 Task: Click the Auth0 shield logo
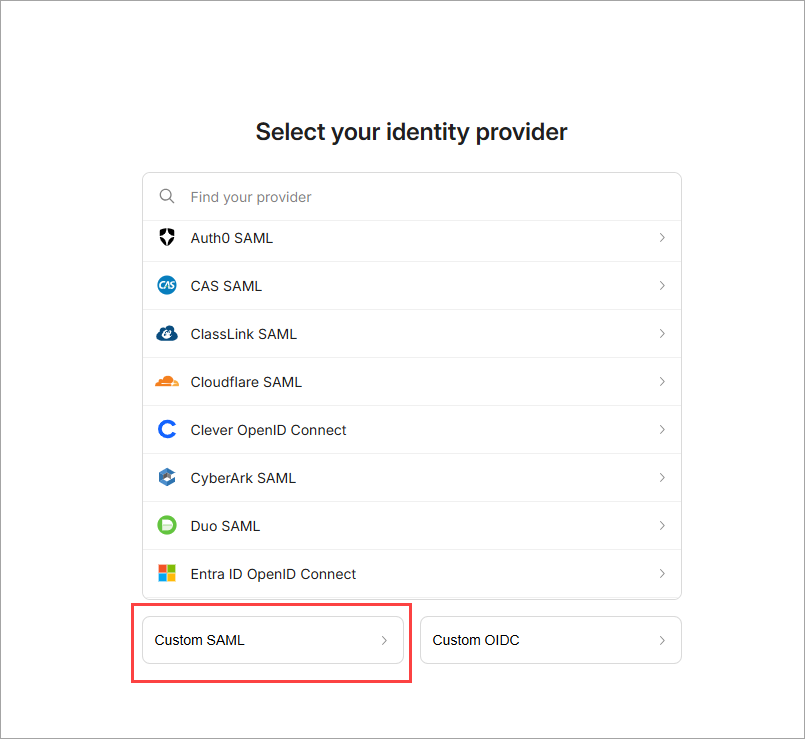(167, 237)
